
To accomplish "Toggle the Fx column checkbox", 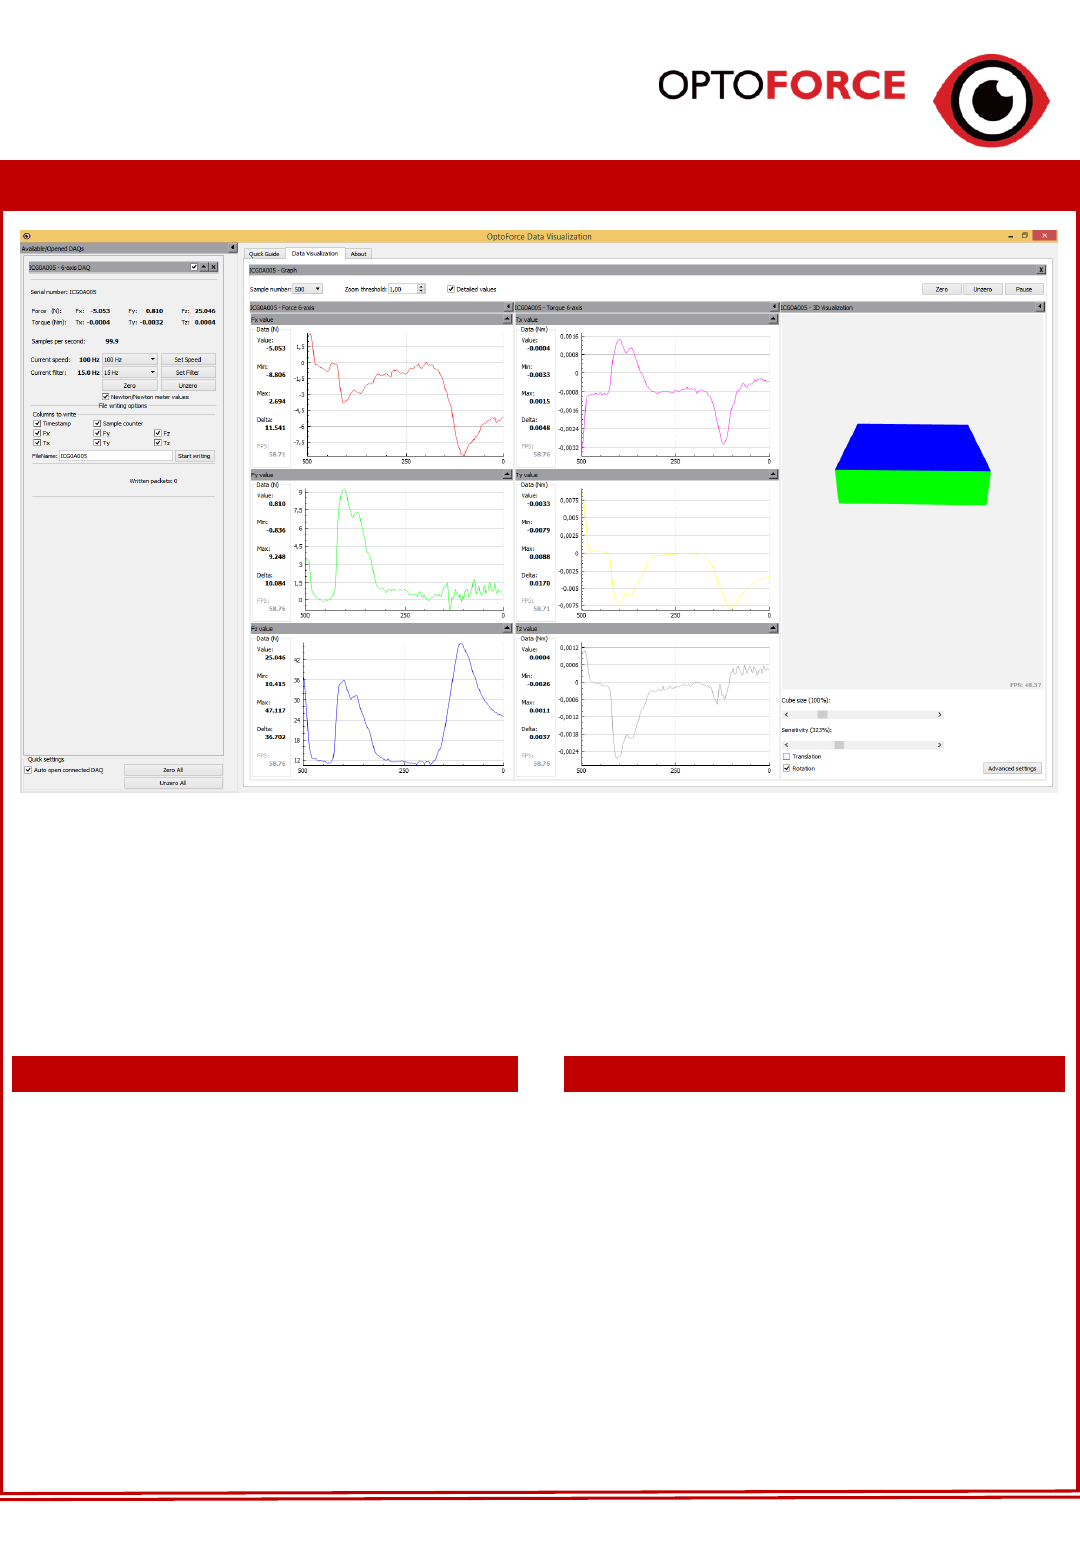I will [x=37, y=433].
